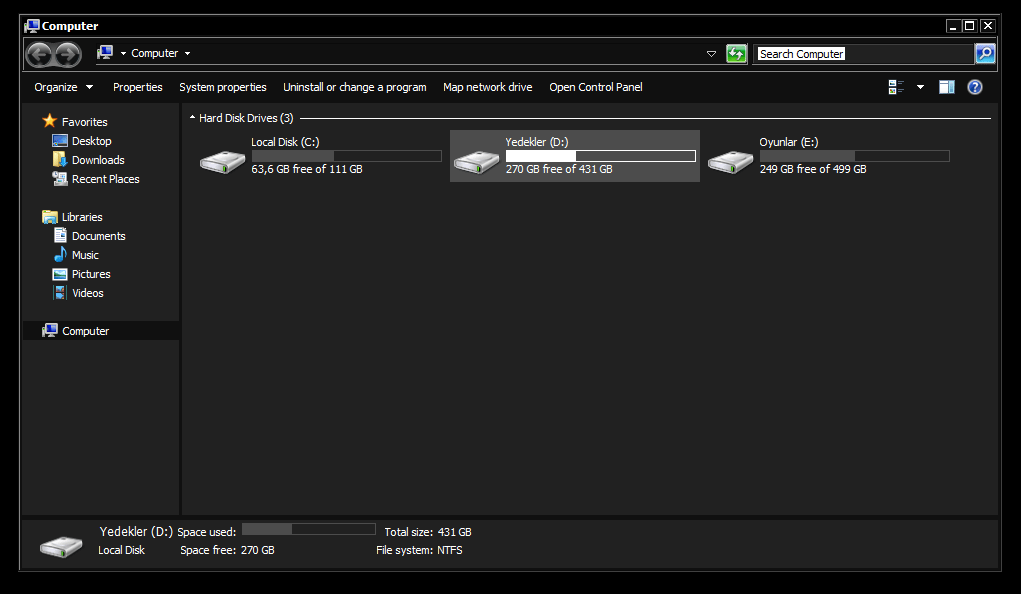The height and width of the screenshot is (594, 1021).
Task: Click the Desktop icon in Favorites
Action: pos(60,141)
